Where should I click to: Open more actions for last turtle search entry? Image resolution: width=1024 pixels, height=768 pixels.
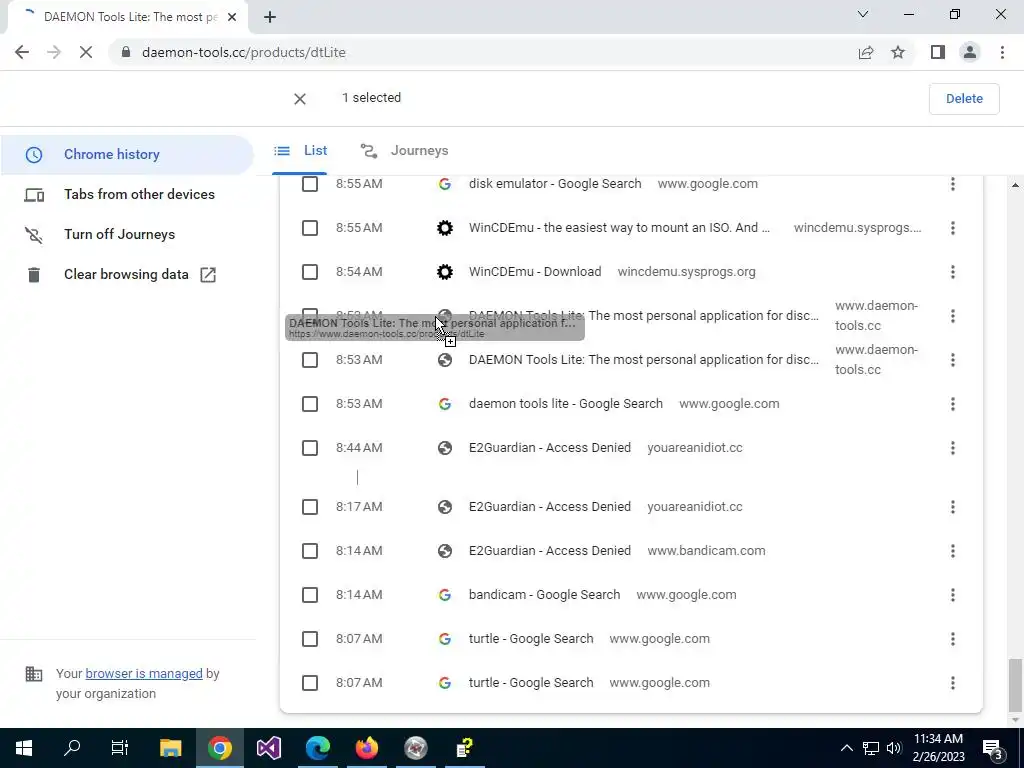point(953,683)
